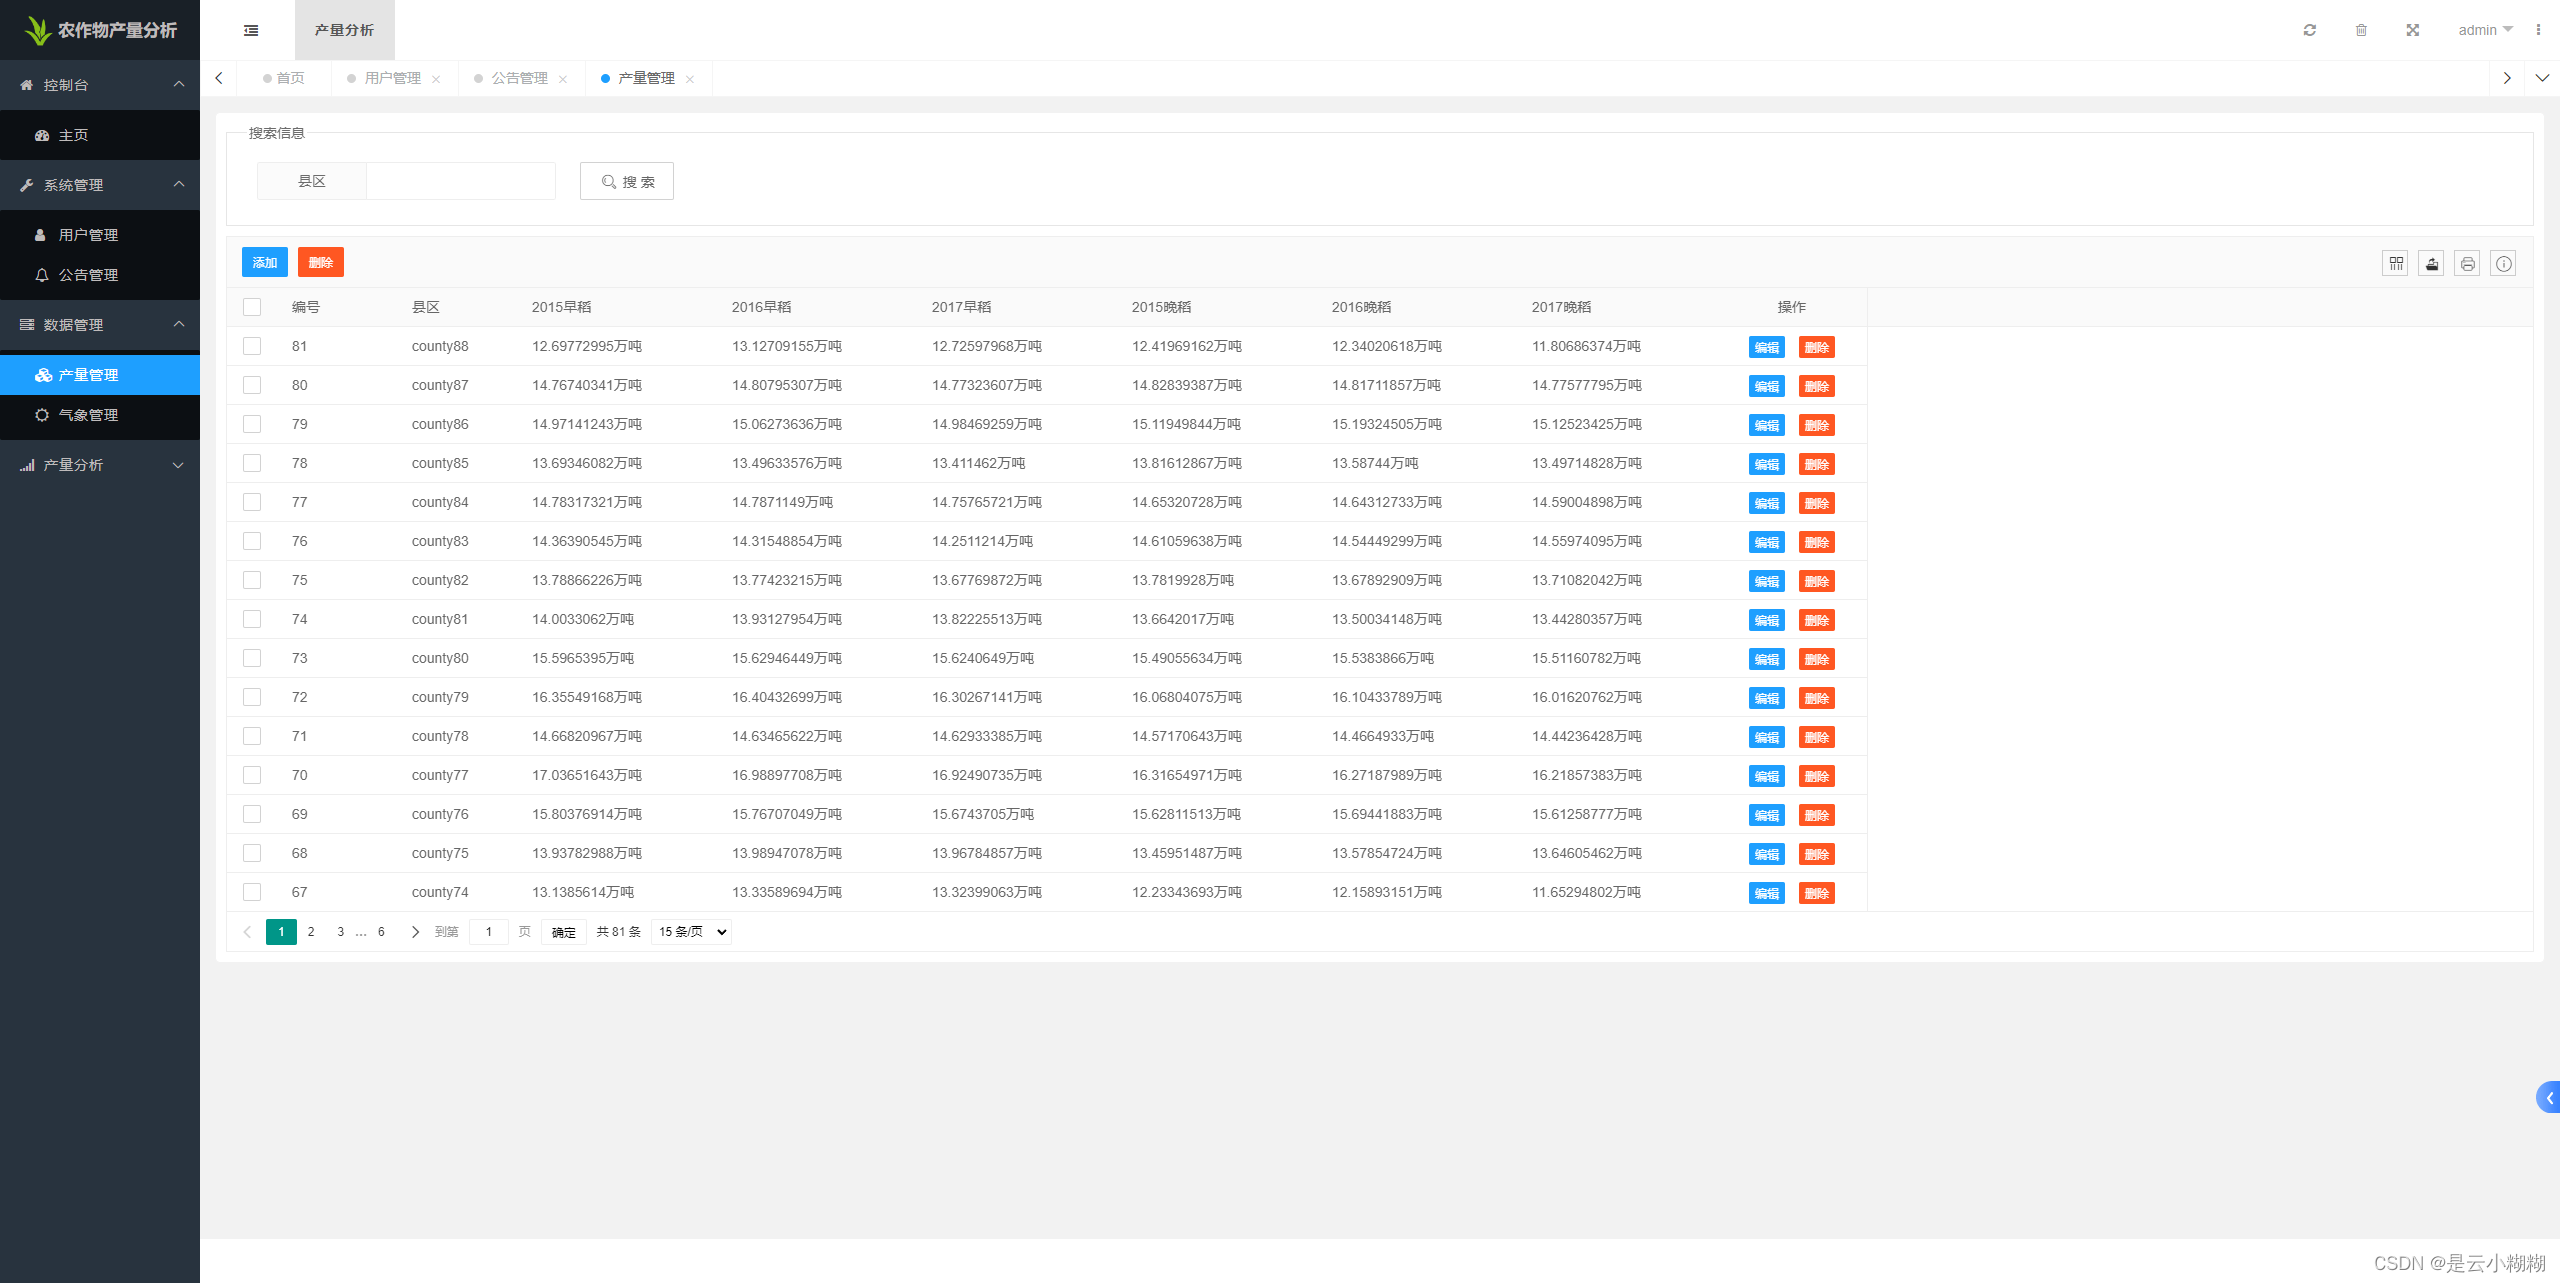Click the refresh icon in top bar

[2309, 30]
